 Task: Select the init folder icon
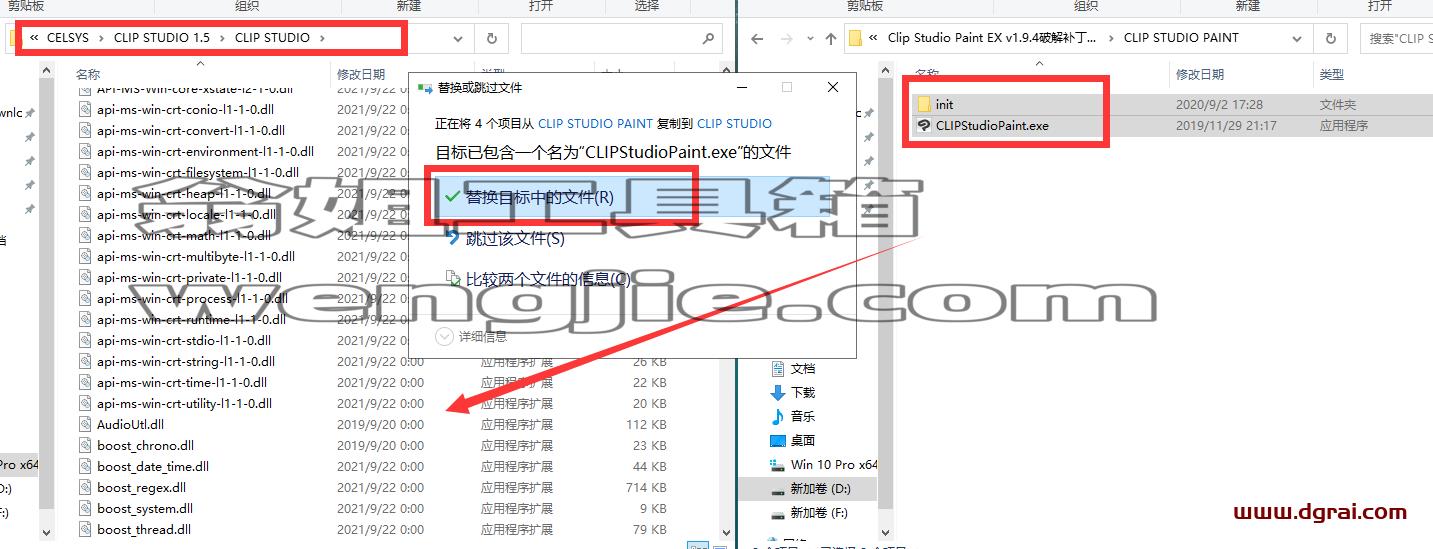tap(923, 104)
